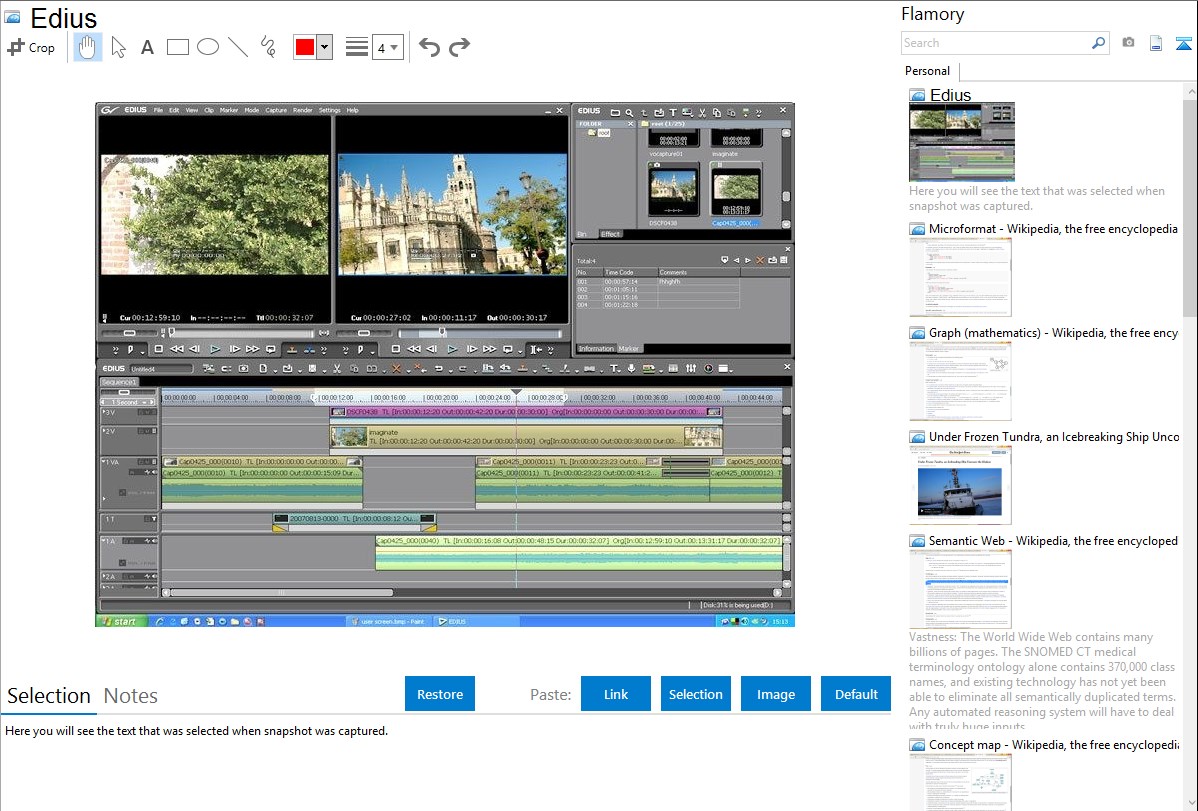Select the straight line tool
The height and width of the screenshot is (811, 1198).
coord(238,47)
